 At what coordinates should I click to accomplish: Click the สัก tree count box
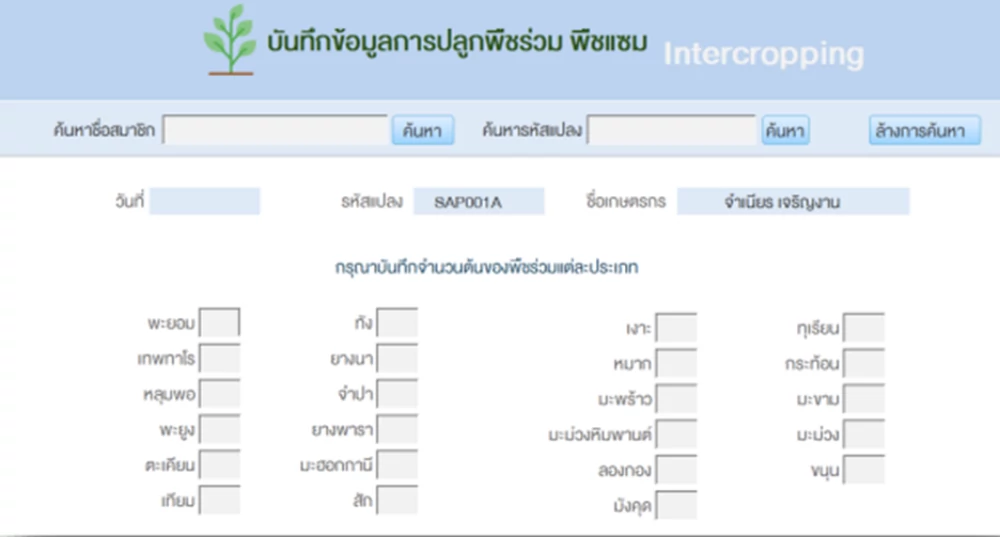(x=397, y=500)
